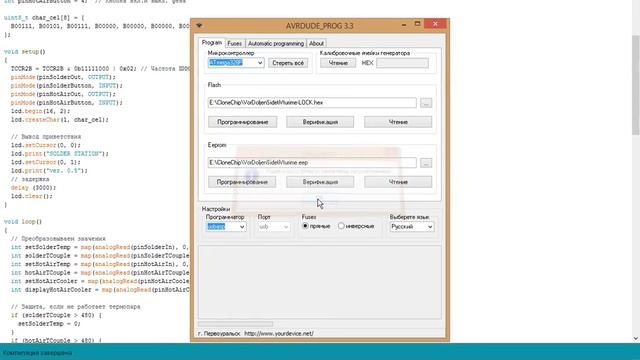Close the AVRDUDE_PROG window
Image resolution: width=640 pixels, height=360 pixels.
click(x=435, y=24)
